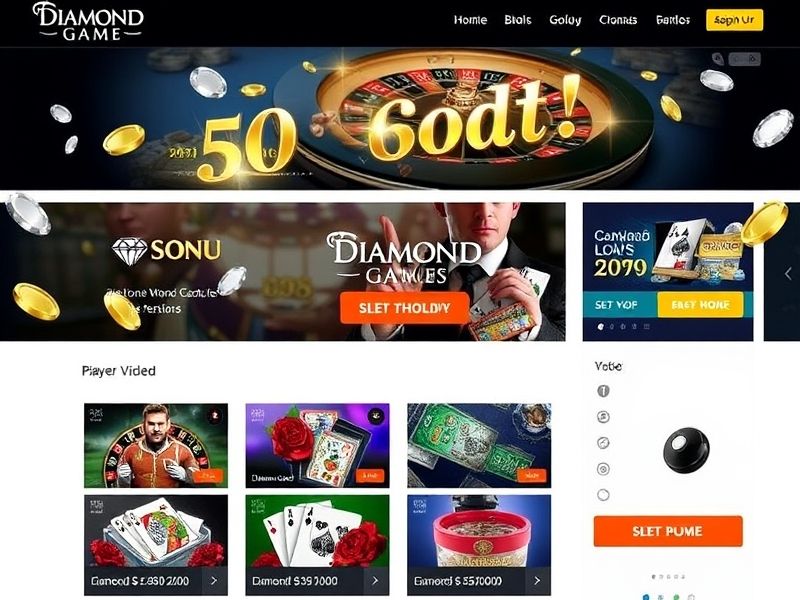
Task: Click the second round icon under Votie
Action: [603, 417]
